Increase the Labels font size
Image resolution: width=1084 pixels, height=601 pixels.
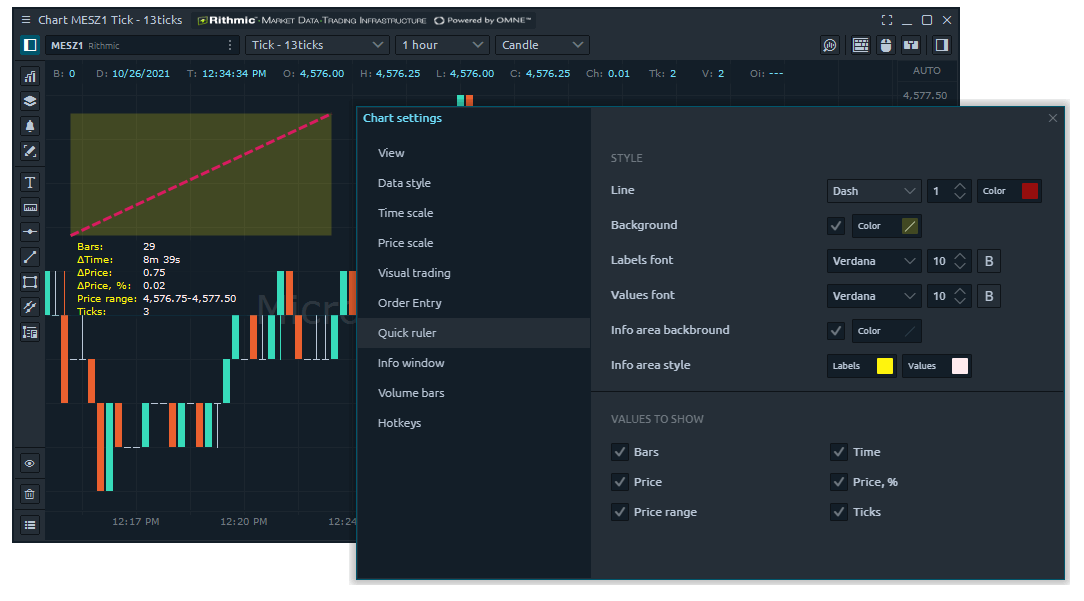click(960, 256)
